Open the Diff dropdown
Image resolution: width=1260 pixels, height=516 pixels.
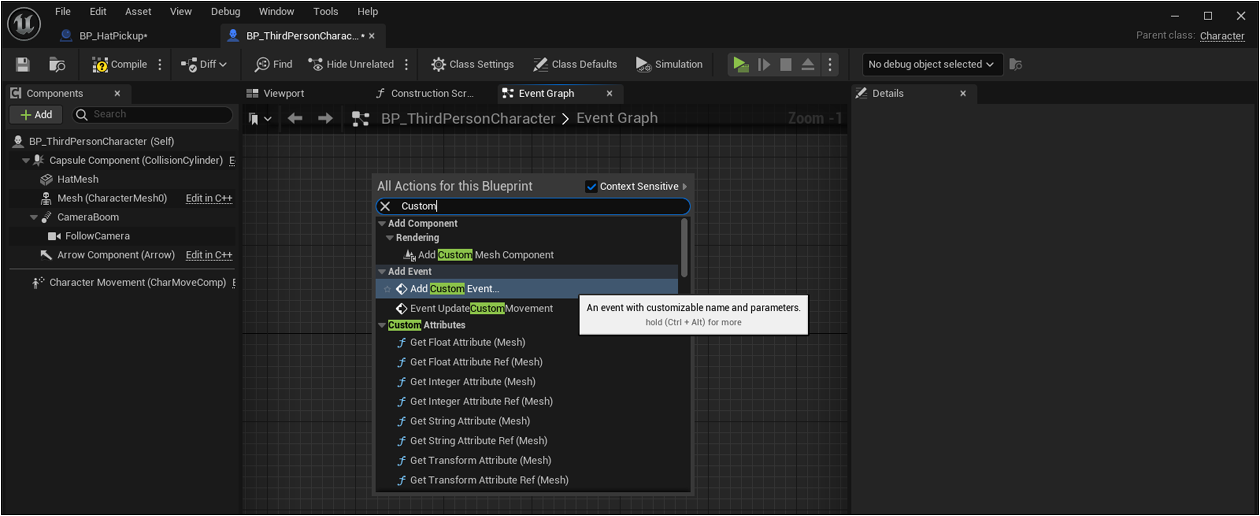tap(204, 64)
